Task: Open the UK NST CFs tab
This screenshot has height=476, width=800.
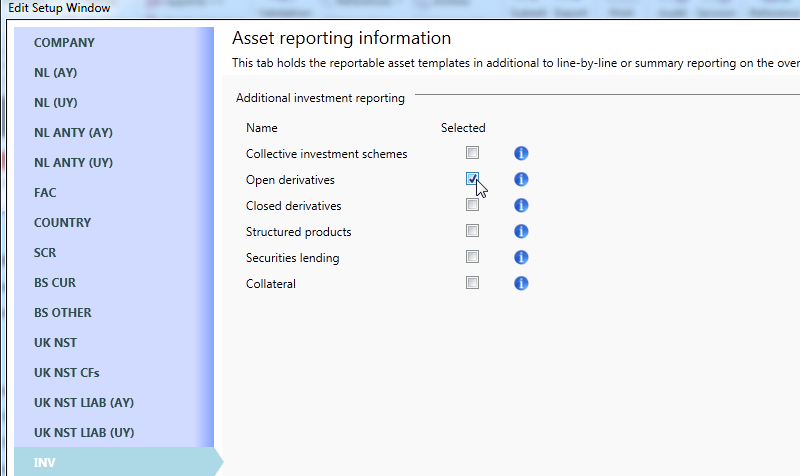Action: click(114, 373)
